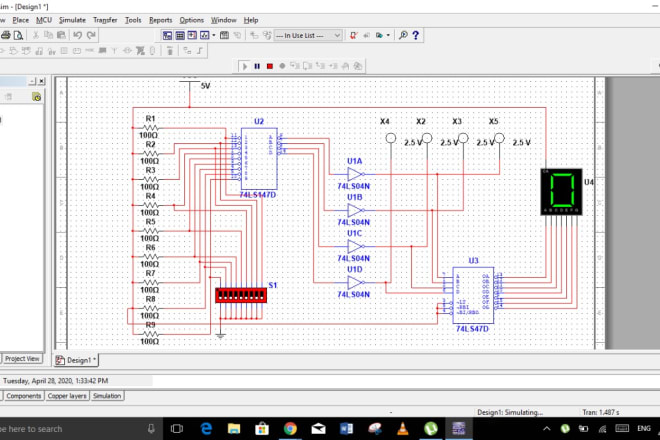Select the U1B inverter gate
Viewport: 660px width, 440px height.
[x=355, y=210]
